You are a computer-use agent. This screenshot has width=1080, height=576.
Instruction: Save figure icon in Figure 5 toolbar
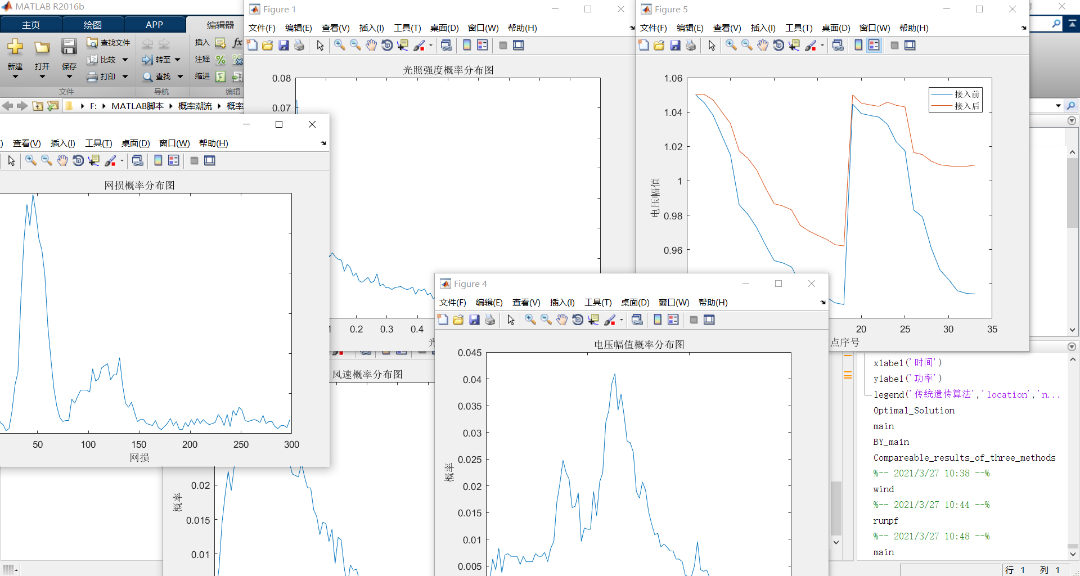(x=674, y=45)
